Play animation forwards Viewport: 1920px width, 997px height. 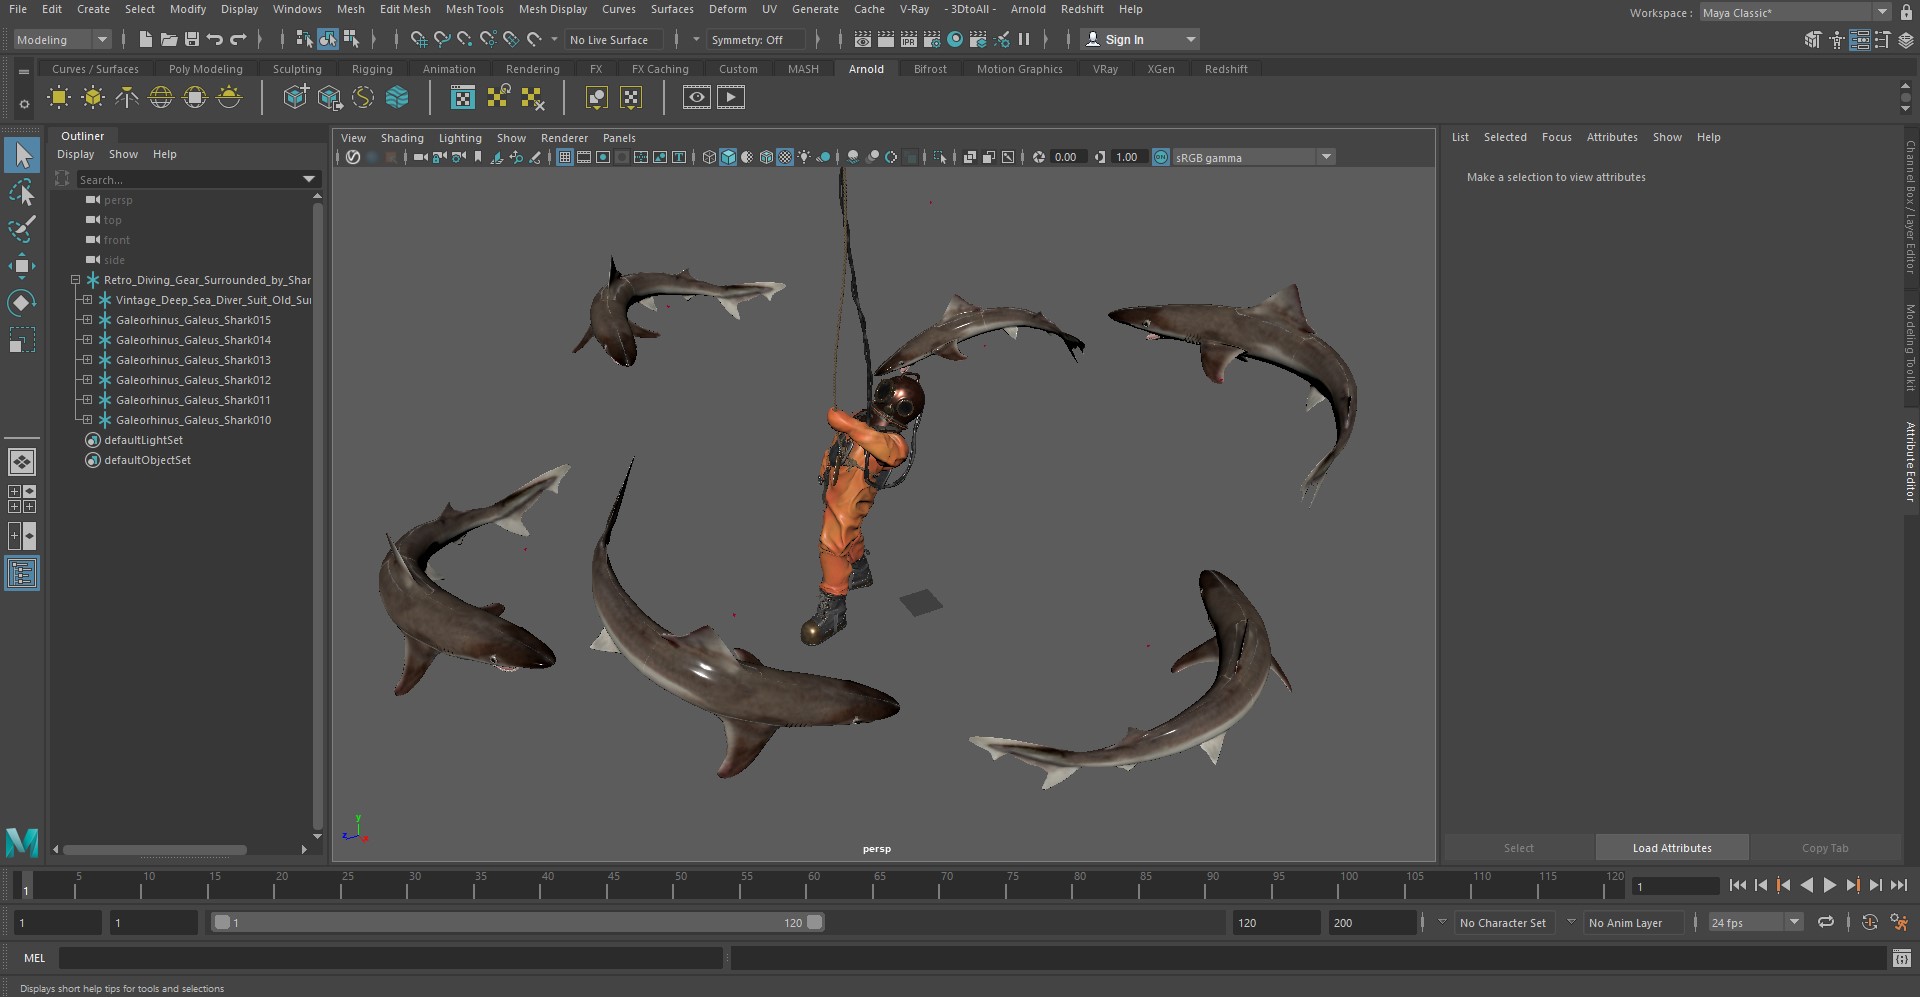[x=1830, y=885]
